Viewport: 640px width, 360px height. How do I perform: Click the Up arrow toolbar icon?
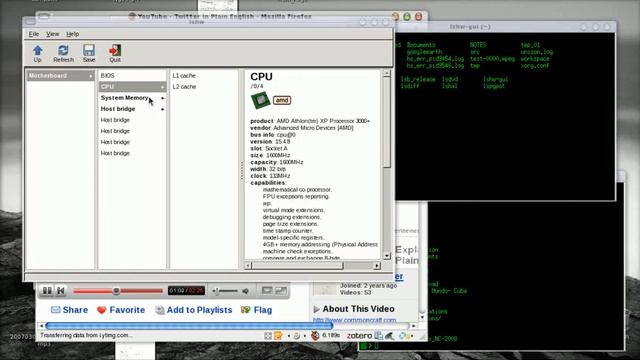[x=38, y=51]
